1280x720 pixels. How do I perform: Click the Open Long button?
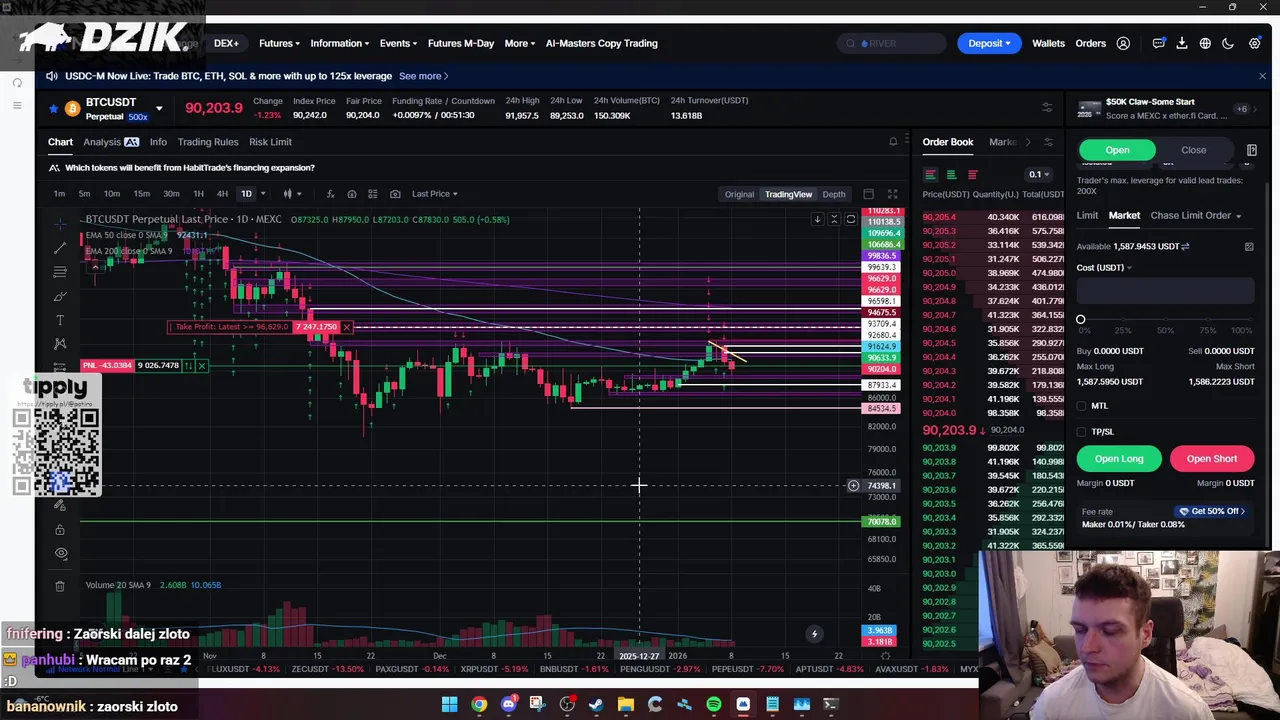pos(1119,459)
